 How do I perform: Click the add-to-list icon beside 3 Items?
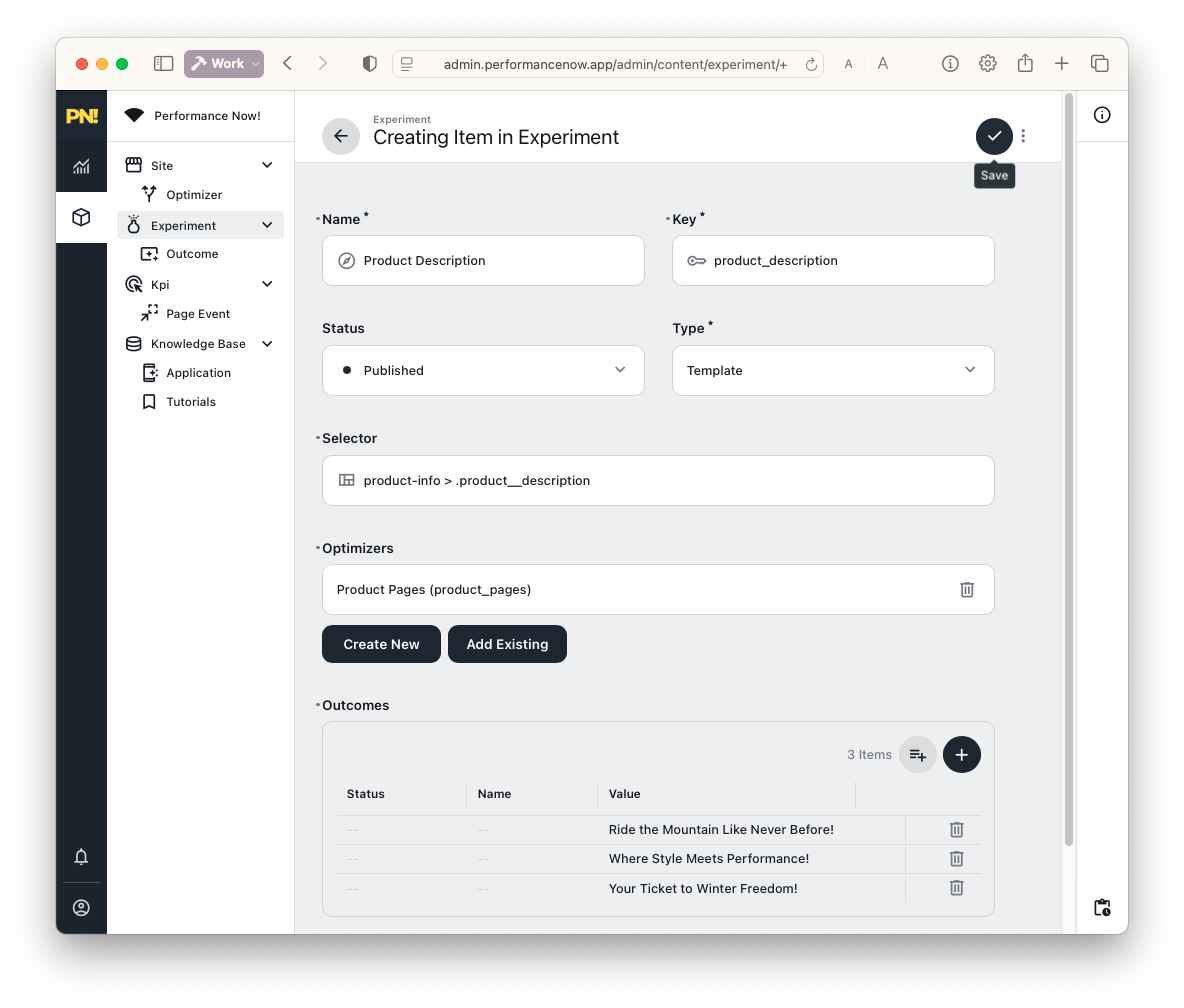[917, 754]
